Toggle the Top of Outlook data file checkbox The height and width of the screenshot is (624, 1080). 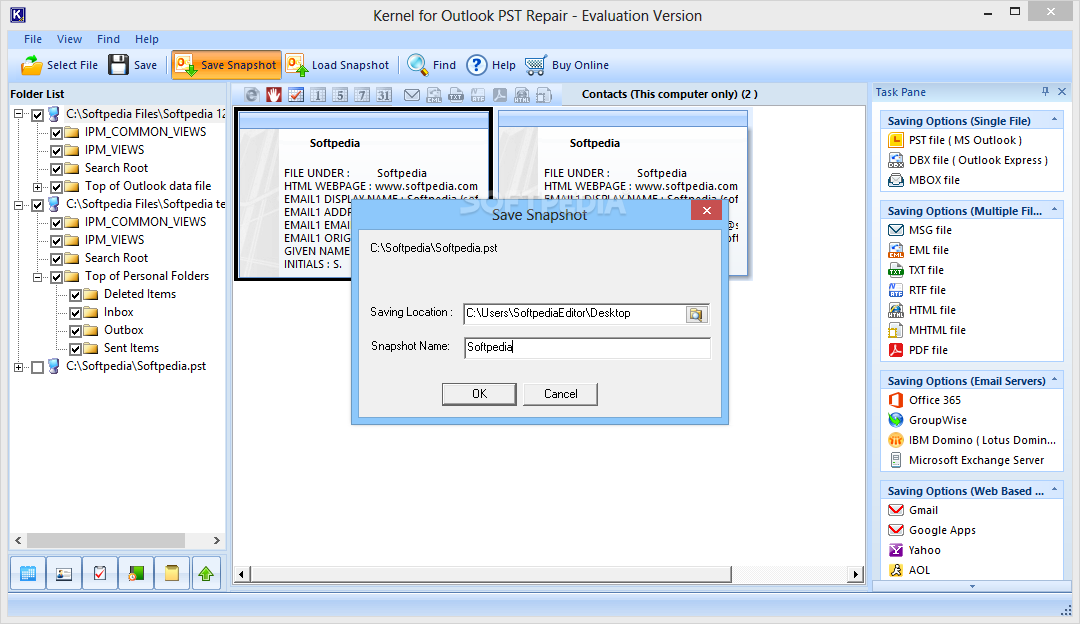coord(56,187)
